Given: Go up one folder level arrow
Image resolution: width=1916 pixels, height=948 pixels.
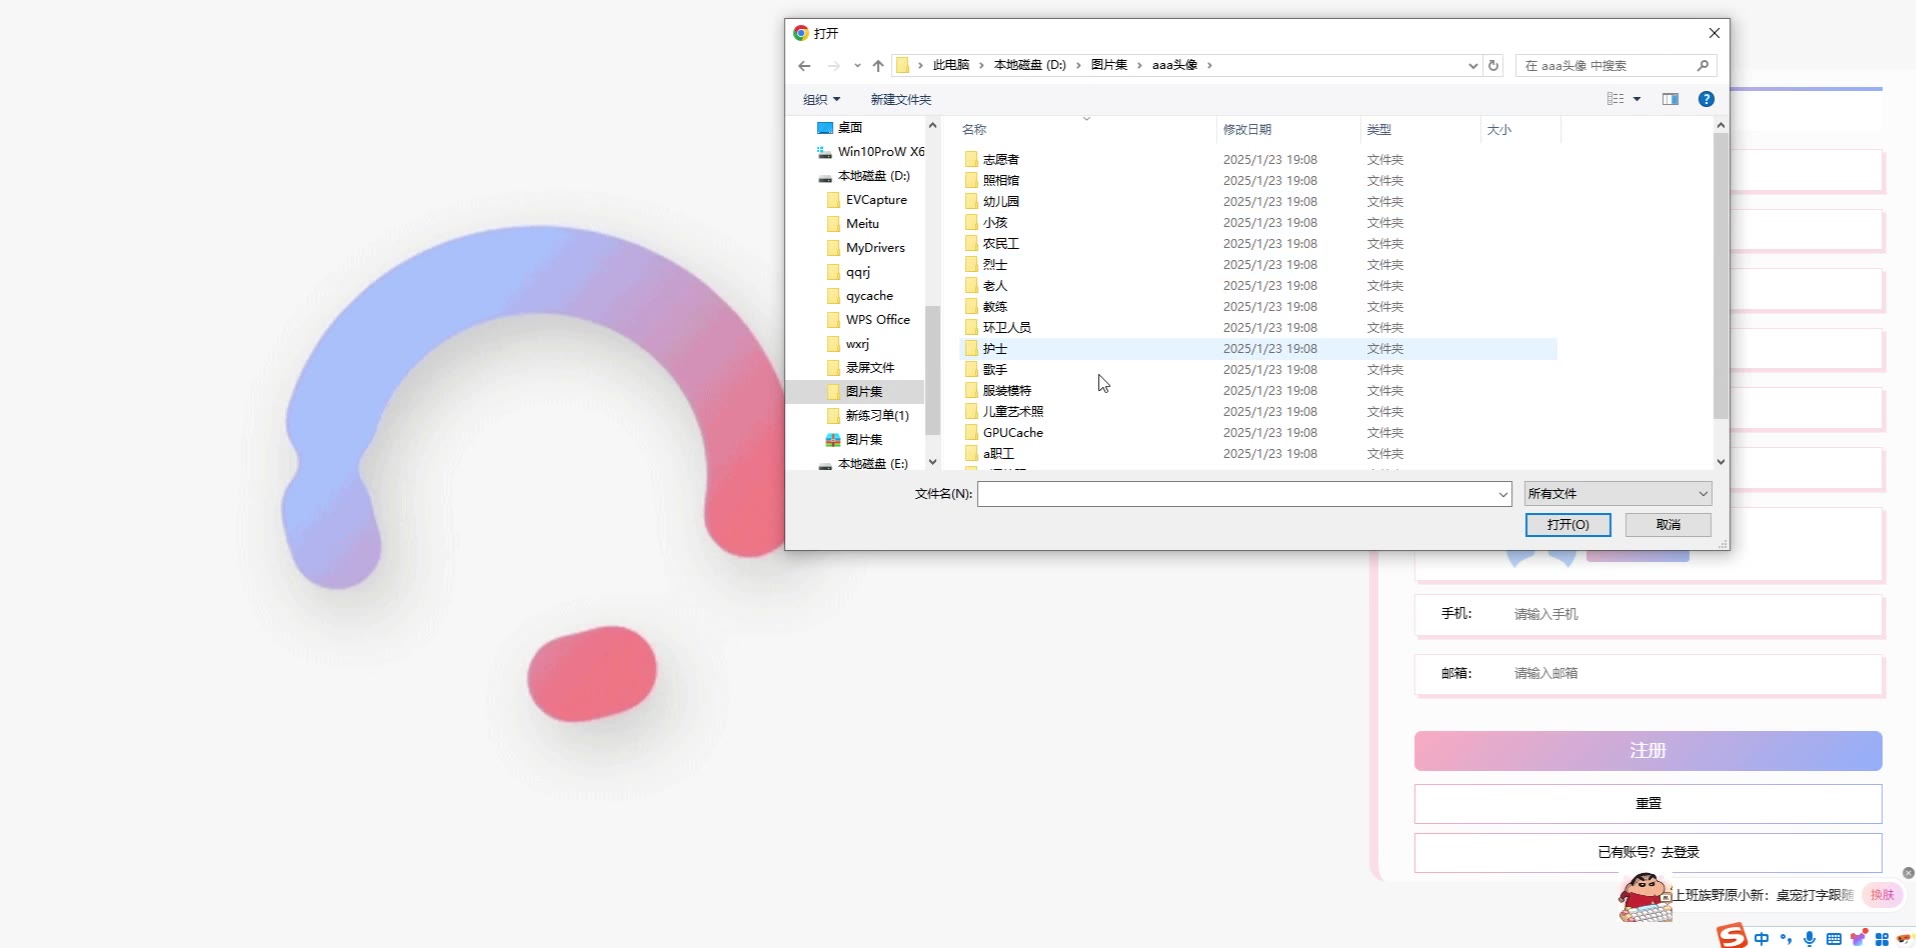Looking at the screenshot, I should coord(878,66).
